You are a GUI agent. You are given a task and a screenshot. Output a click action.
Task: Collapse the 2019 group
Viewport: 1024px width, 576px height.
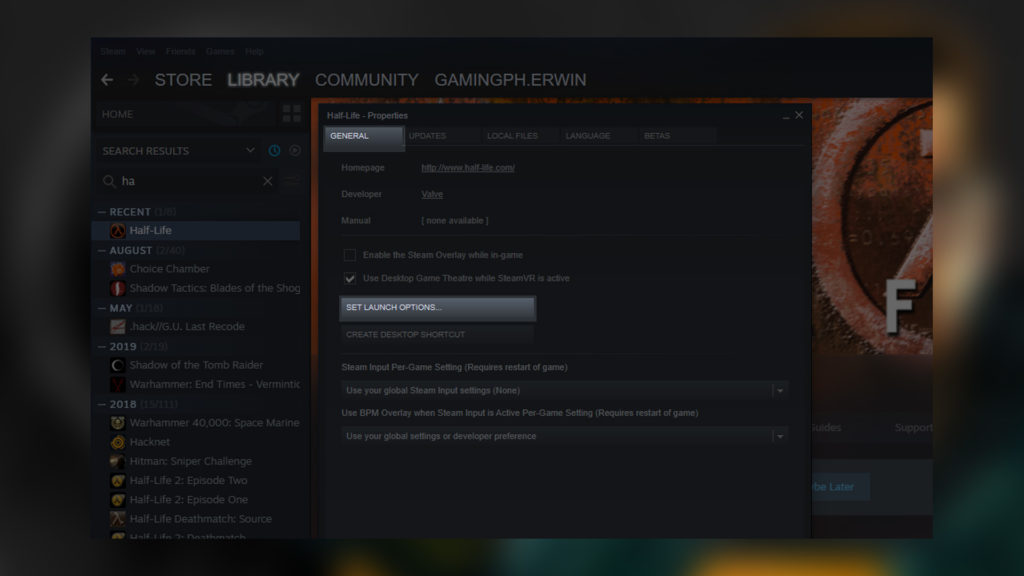click(x=102, y=346)
